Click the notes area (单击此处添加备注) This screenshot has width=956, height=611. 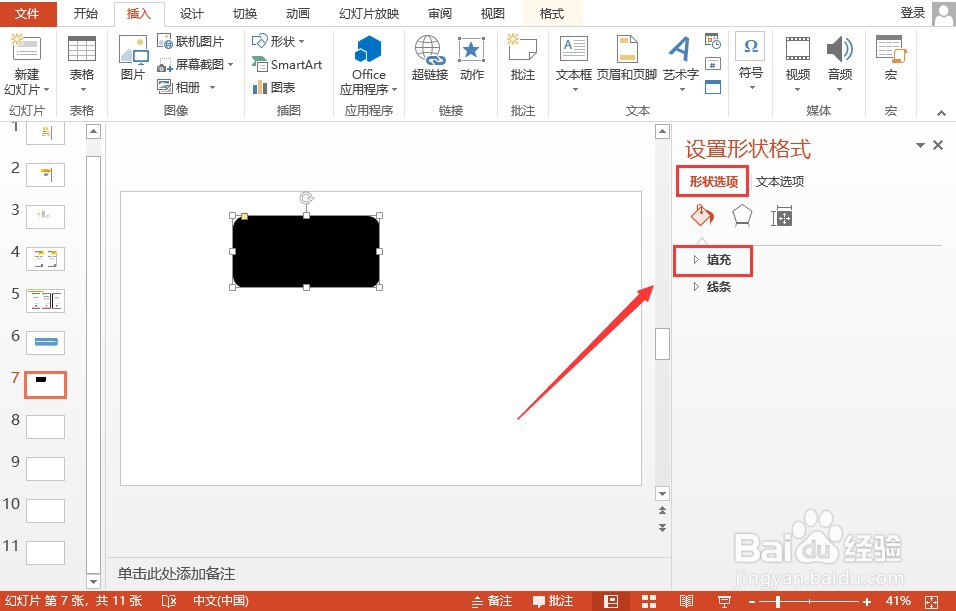click(x=176, y=574)
